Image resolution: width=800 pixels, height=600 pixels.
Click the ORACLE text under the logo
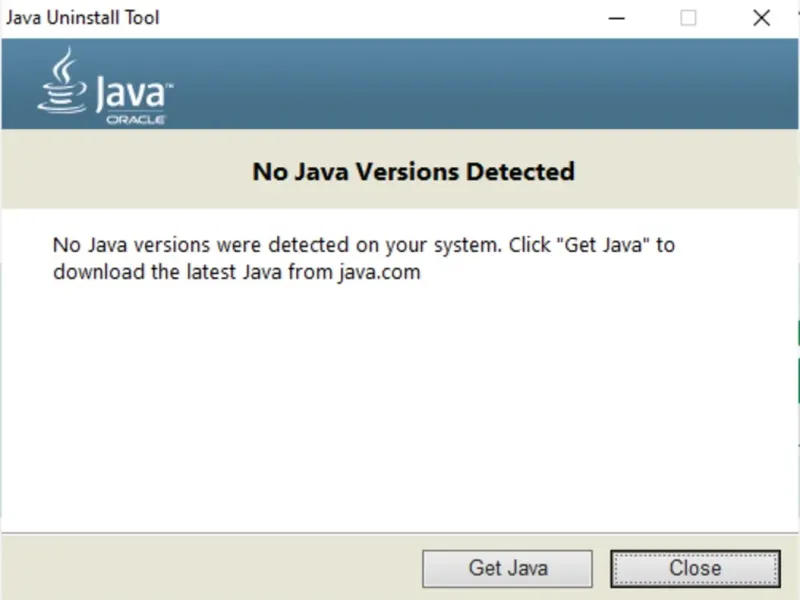[136, 120]
